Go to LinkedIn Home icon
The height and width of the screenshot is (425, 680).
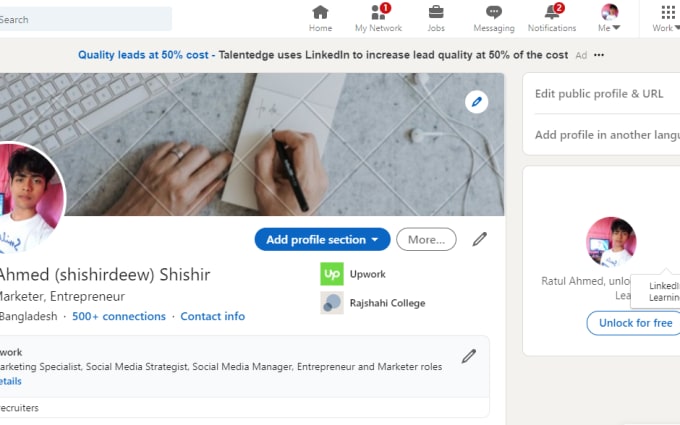[320, 13]
